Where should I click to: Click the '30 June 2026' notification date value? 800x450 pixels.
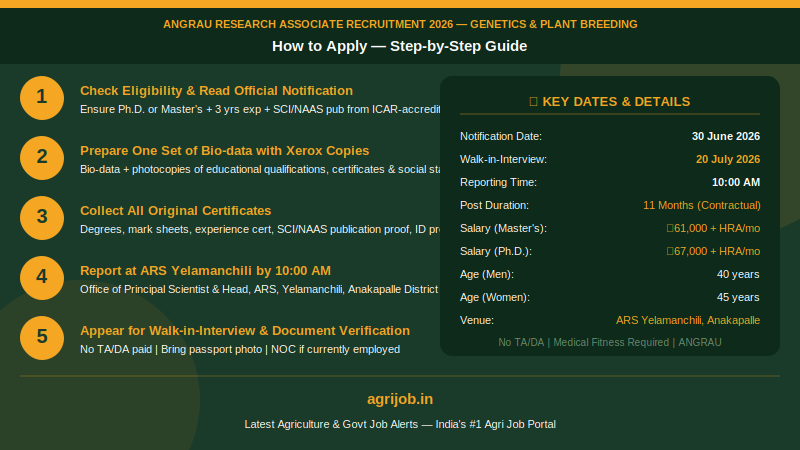click(726, 136)
